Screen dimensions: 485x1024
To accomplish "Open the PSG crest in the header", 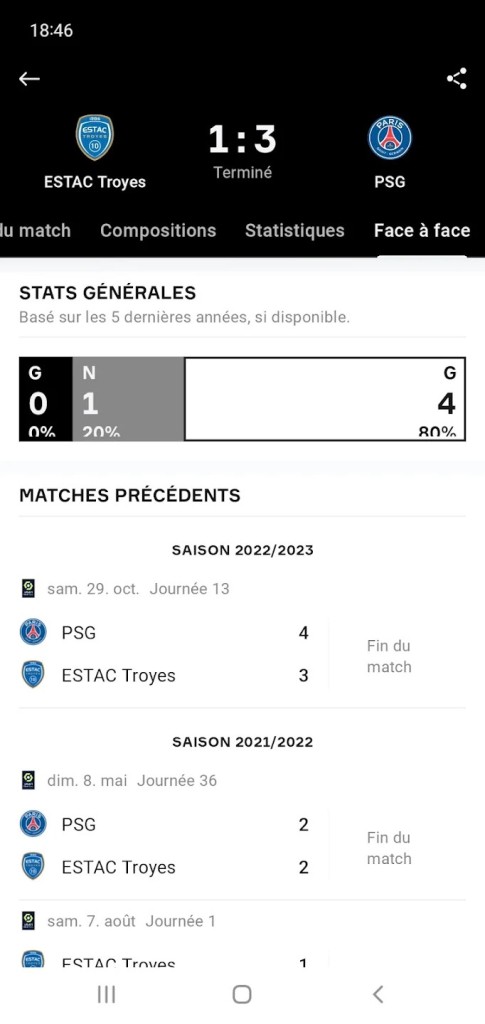I will (390, 138).
